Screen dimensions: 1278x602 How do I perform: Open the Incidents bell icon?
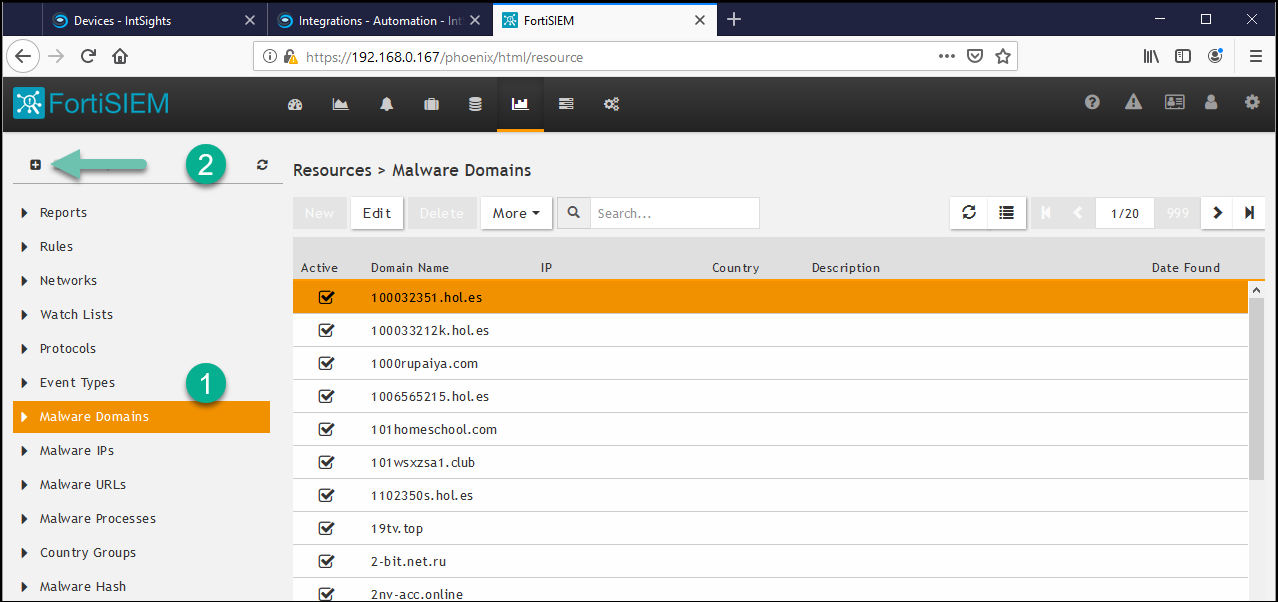click(387, 104)
